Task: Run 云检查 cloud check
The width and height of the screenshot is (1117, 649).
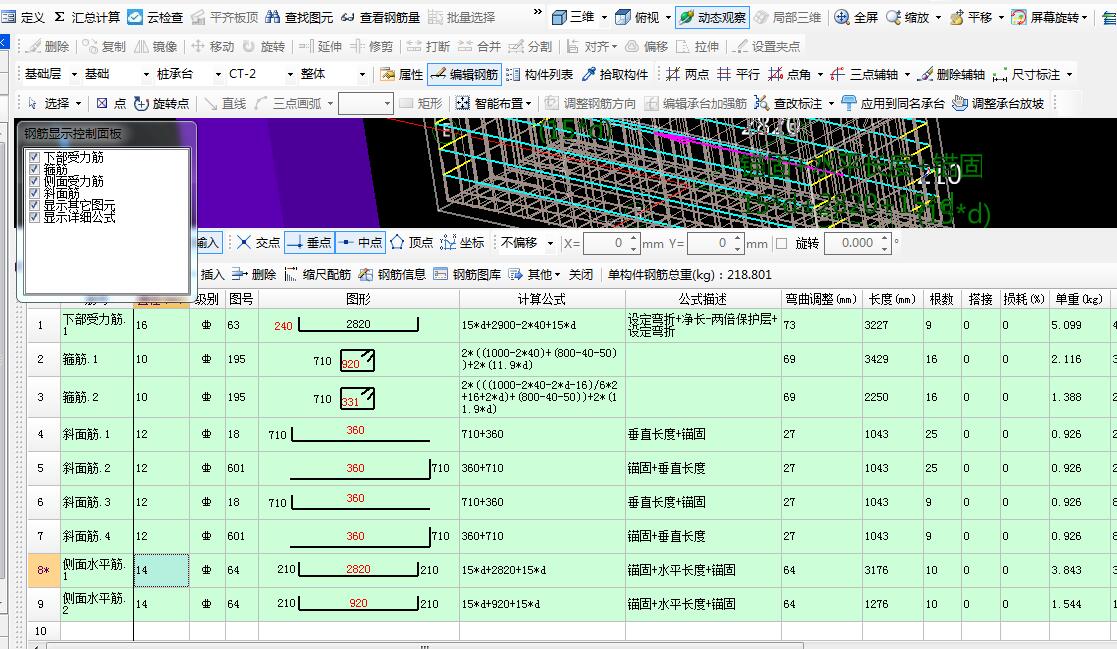Action: (x=155, y=17)
